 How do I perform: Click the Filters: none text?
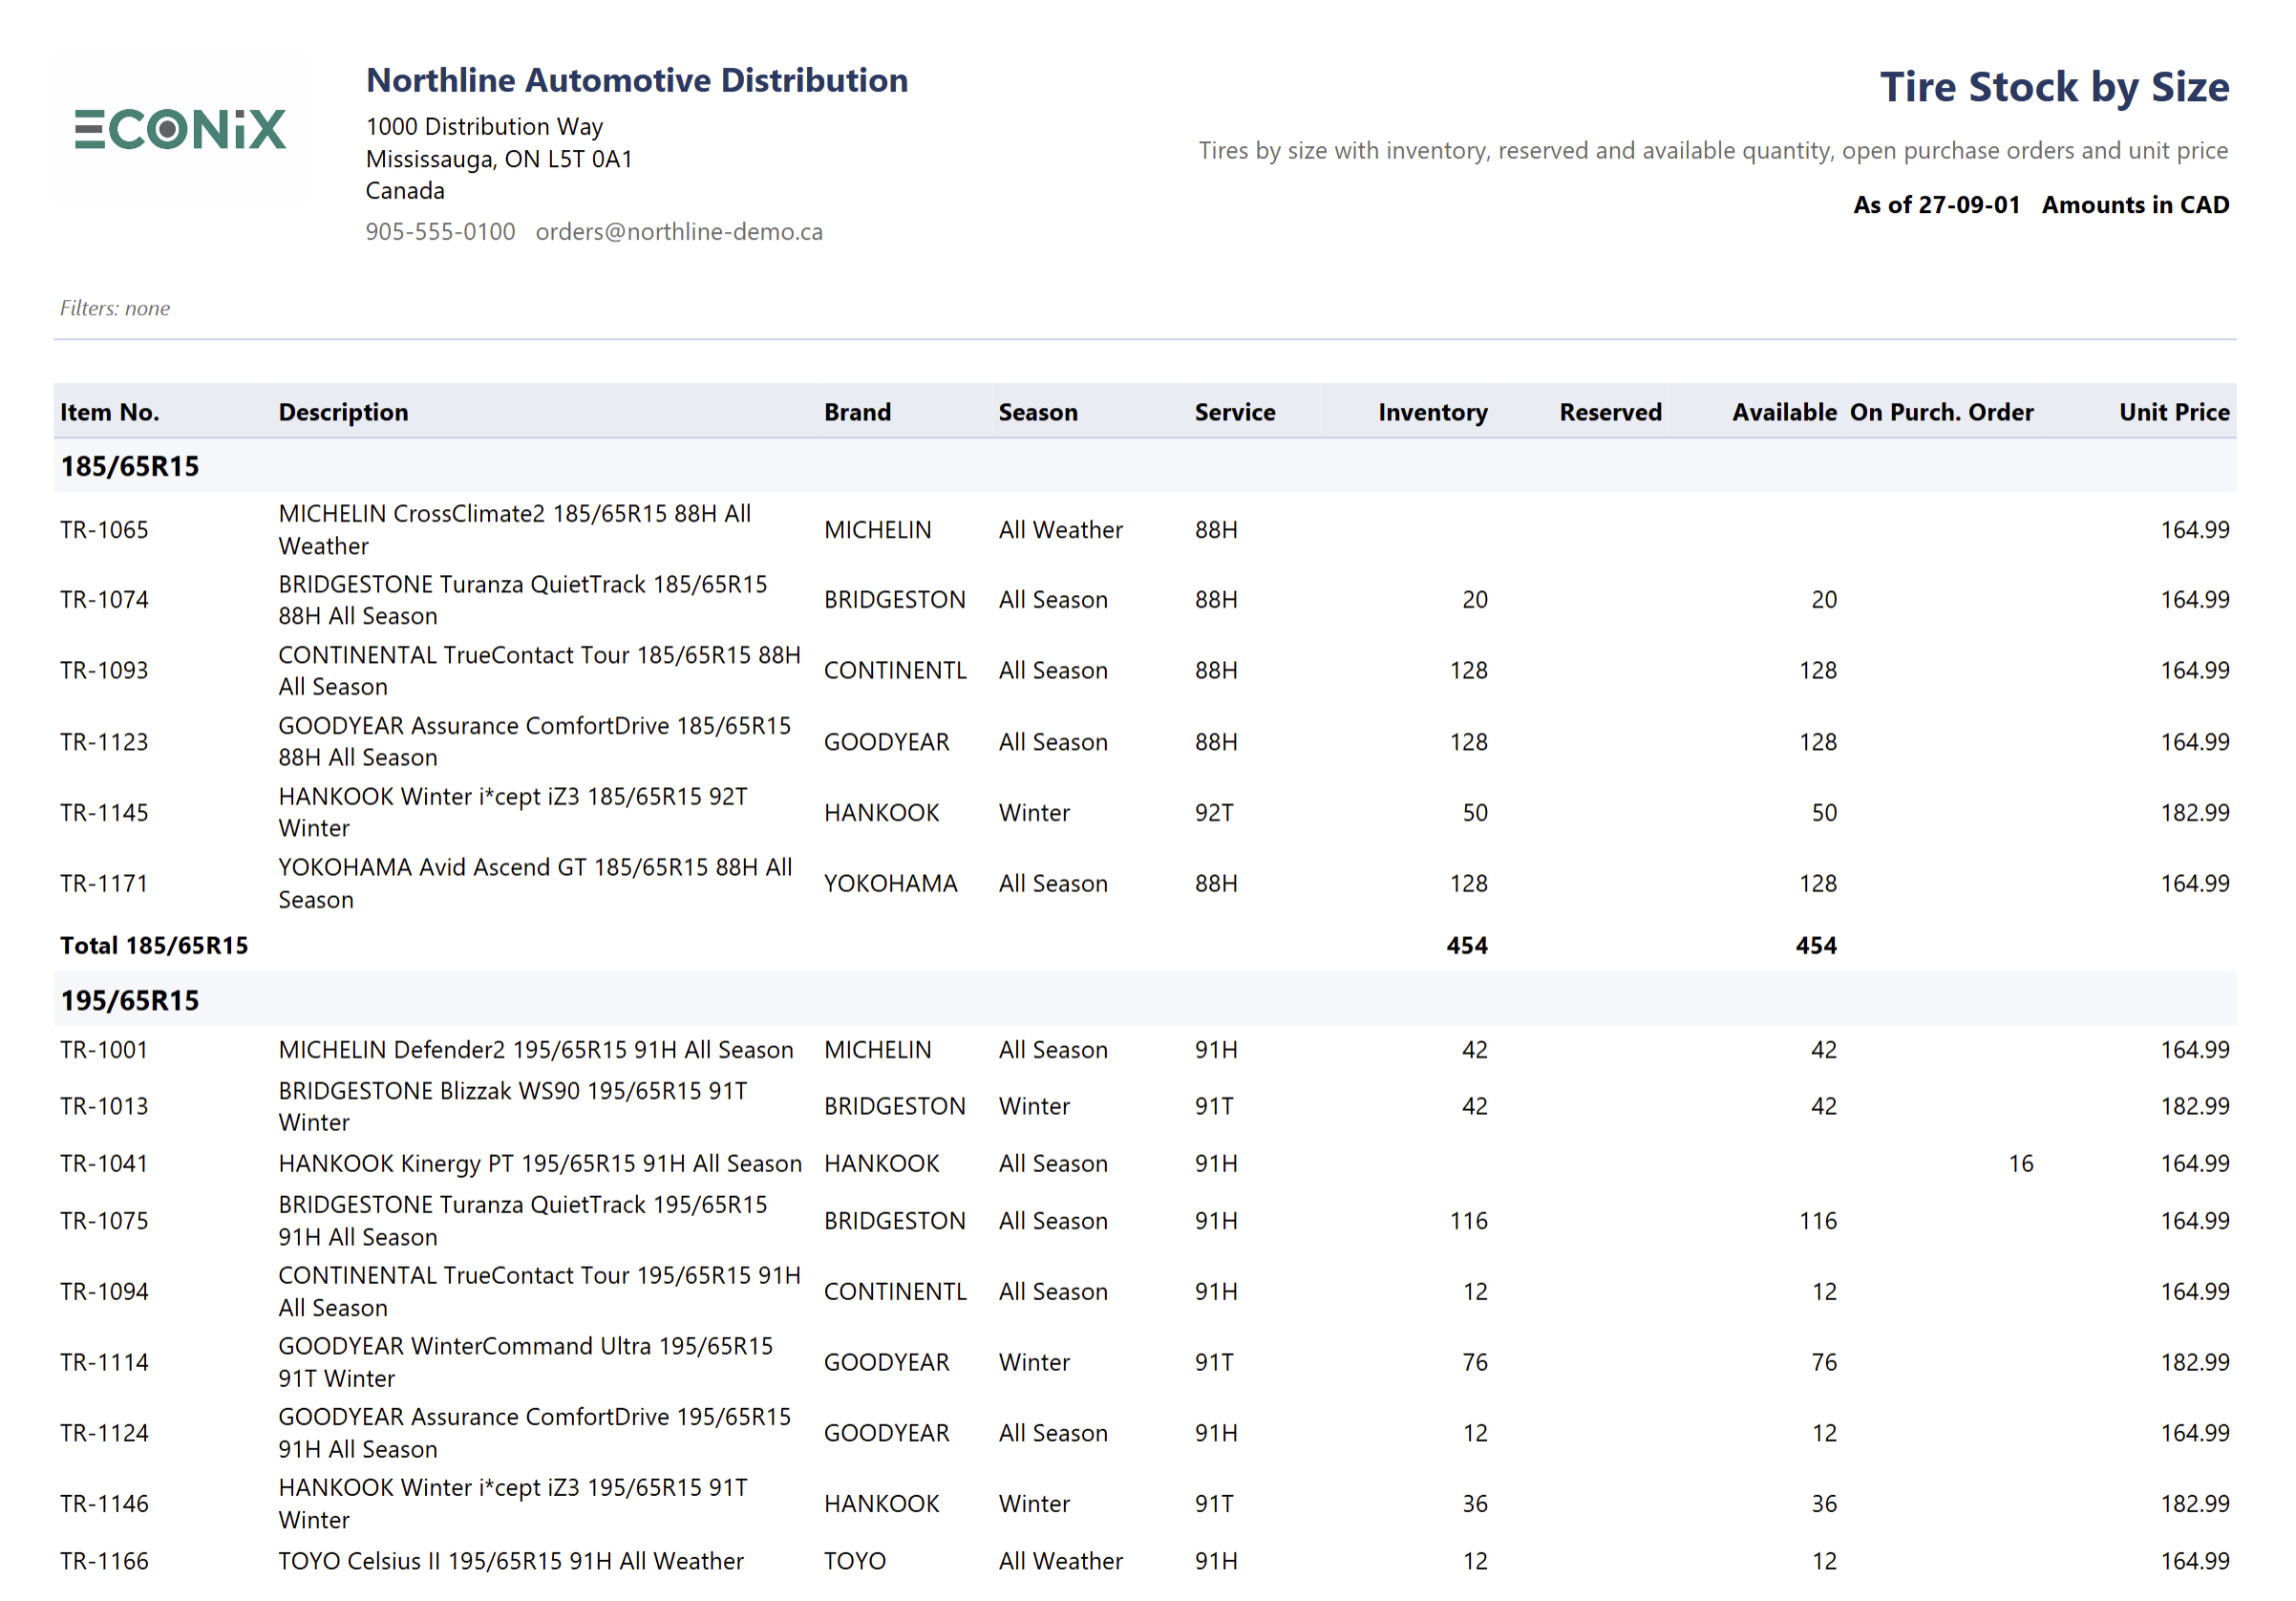(115, 308)
